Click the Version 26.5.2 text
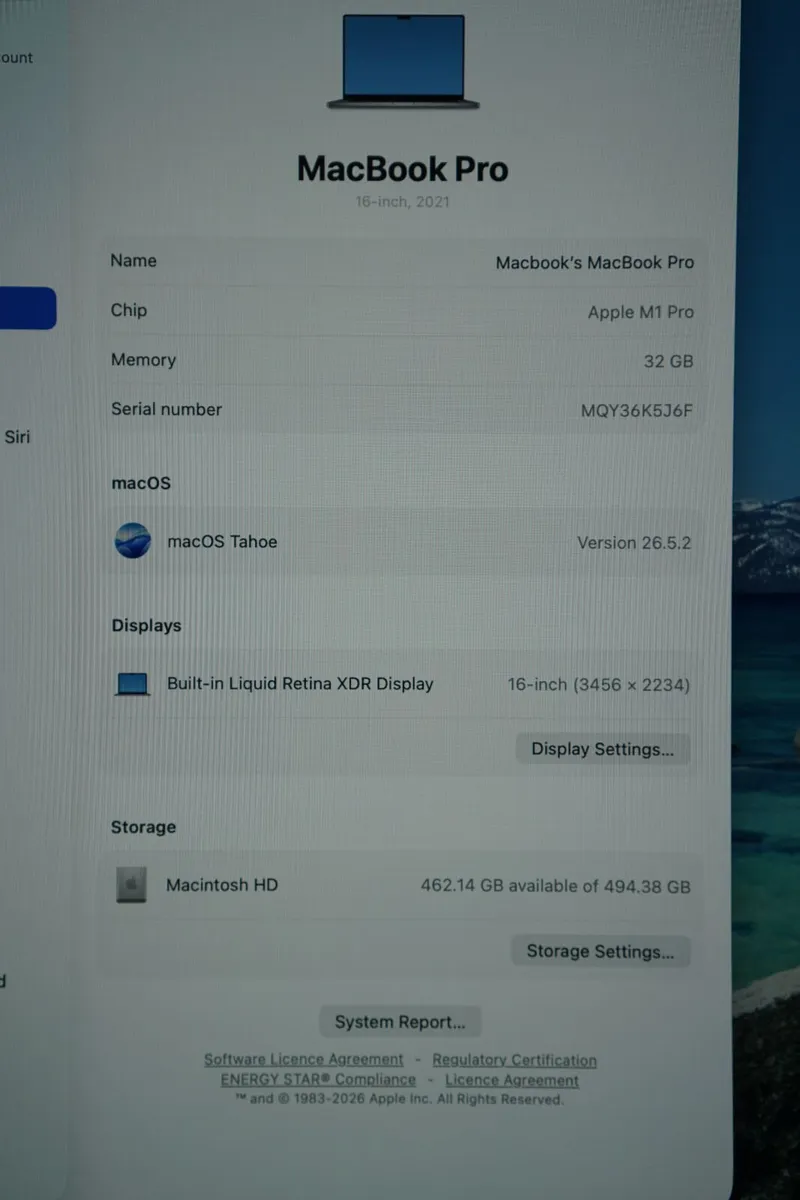 [x=634, y=543]
